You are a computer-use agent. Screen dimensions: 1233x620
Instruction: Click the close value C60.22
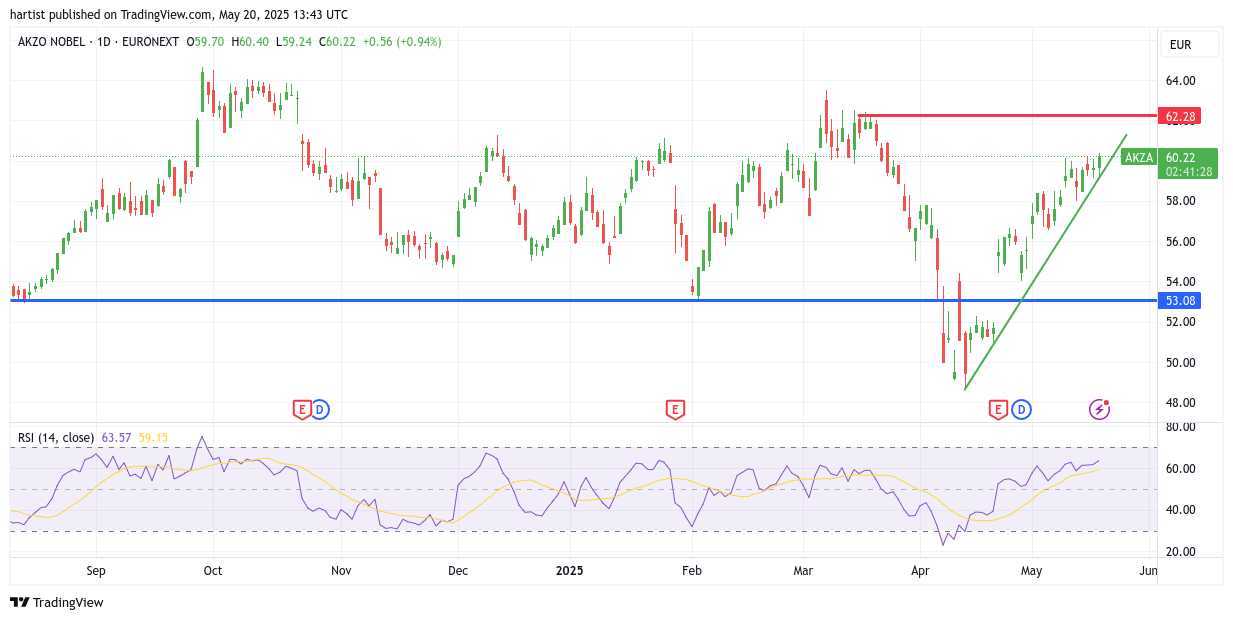(x=337, y=42)
